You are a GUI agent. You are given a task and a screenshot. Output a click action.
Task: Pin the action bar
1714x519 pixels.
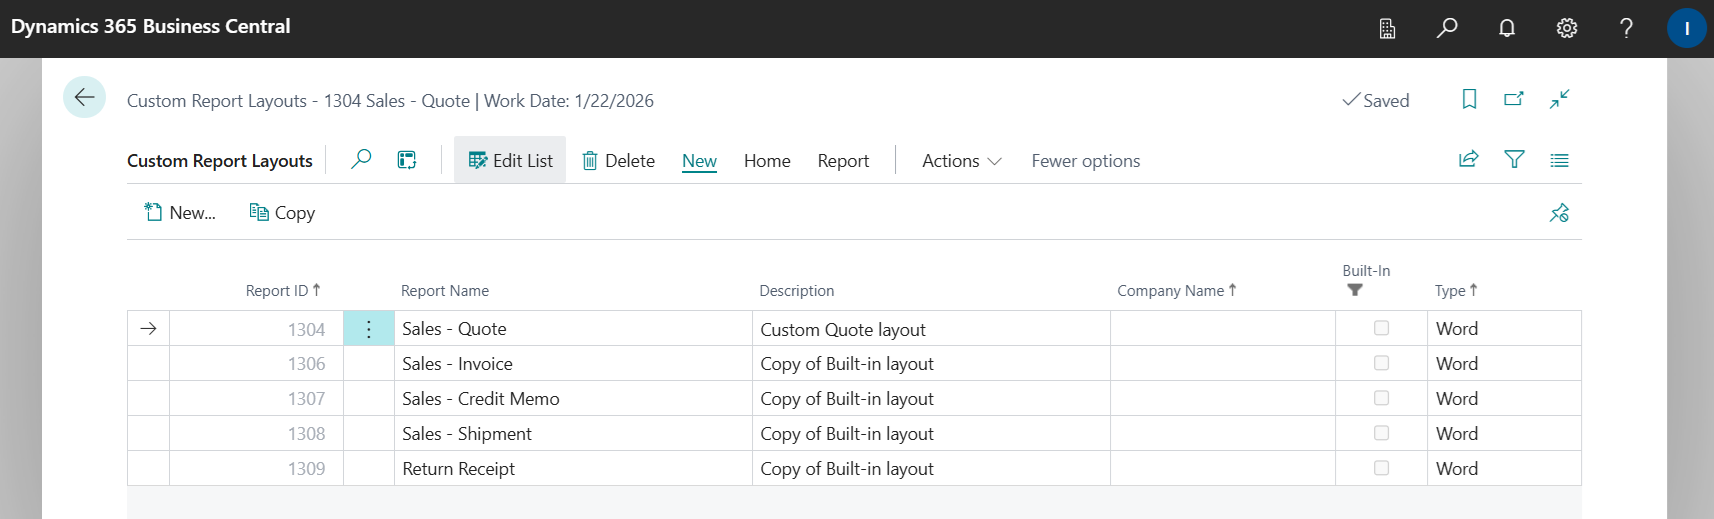click(x=1559, y=213)
